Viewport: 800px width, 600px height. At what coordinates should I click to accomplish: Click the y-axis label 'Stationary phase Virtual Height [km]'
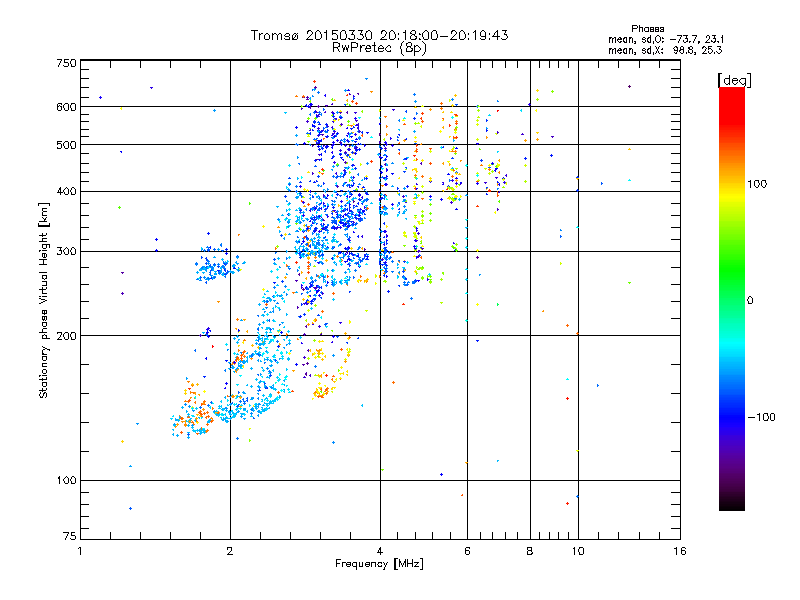coord(44,301)
